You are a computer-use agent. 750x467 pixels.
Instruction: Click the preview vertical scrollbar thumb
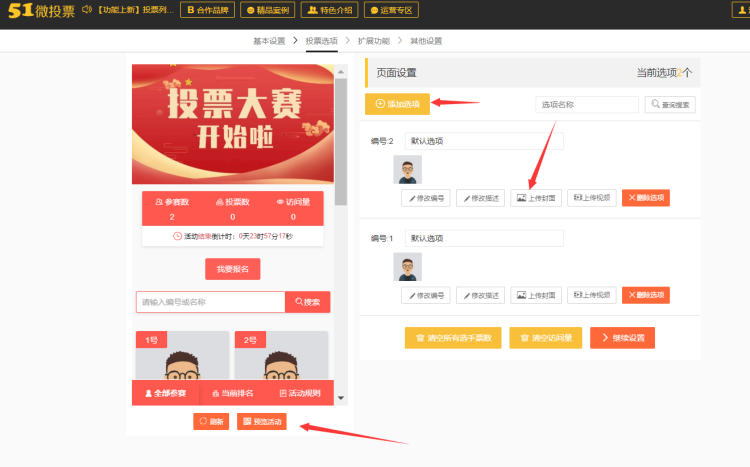tap(341, 142)
